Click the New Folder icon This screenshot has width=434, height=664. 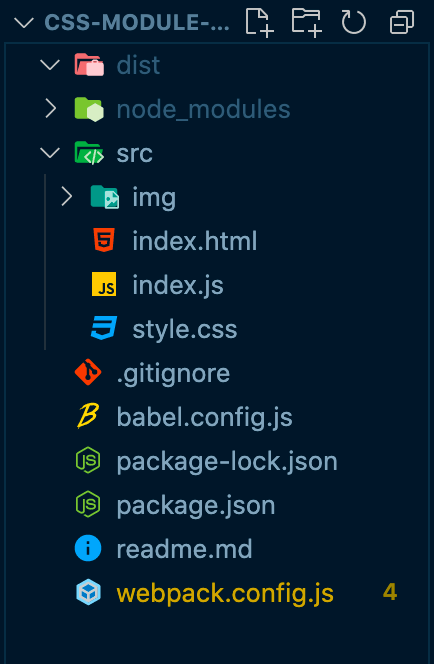307,22
